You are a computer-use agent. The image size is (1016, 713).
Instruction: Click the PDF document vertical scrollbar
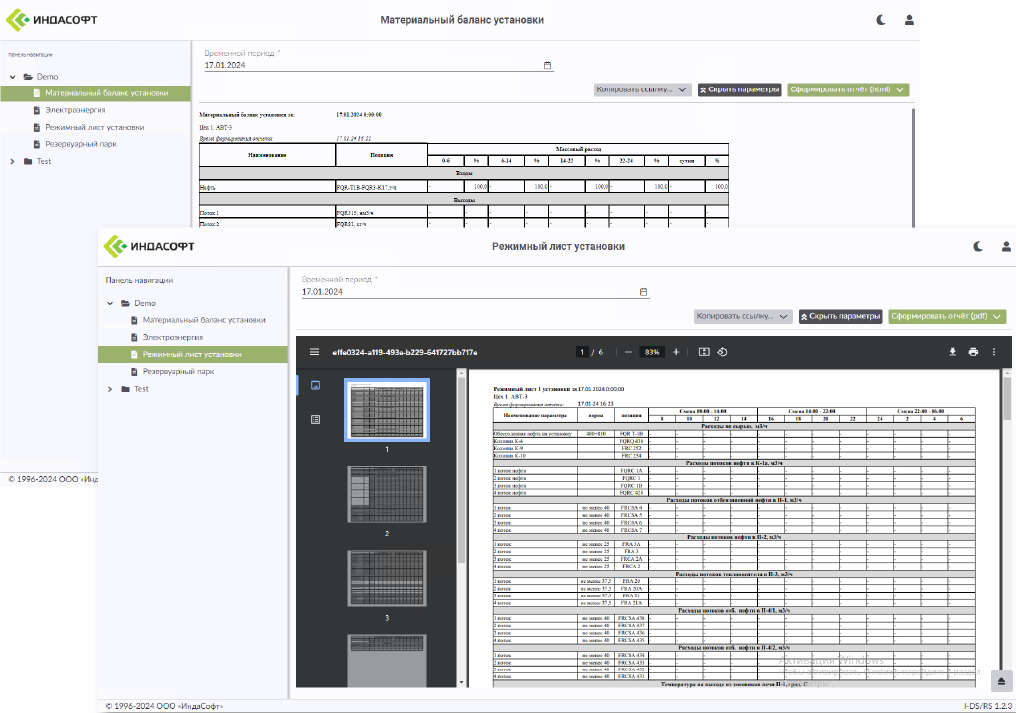[x=1007, y=399]
